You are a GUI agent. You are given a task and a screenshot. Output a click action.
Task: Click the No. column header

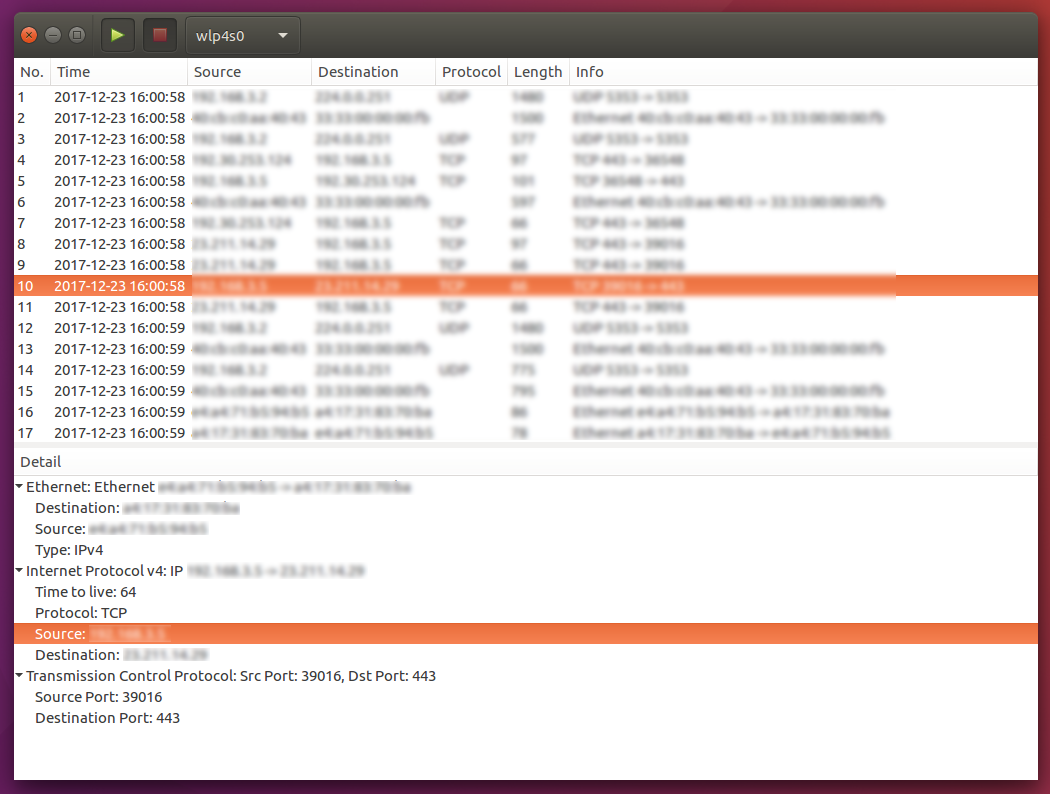pos(31,71)
